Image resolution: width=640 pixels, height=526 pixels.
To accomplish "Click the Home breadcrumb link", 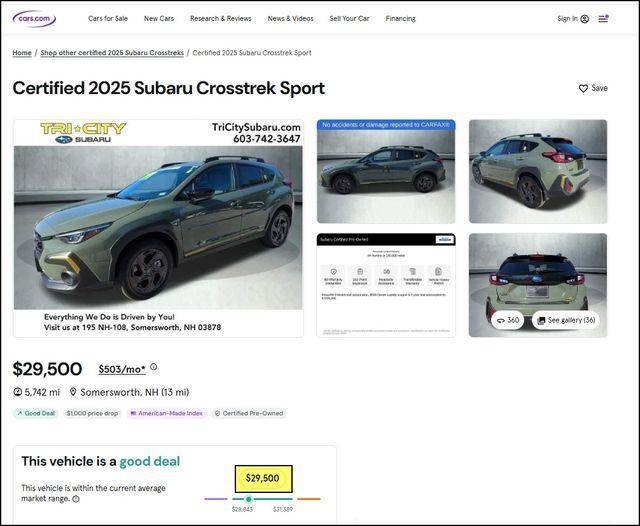I will point(22,53).
